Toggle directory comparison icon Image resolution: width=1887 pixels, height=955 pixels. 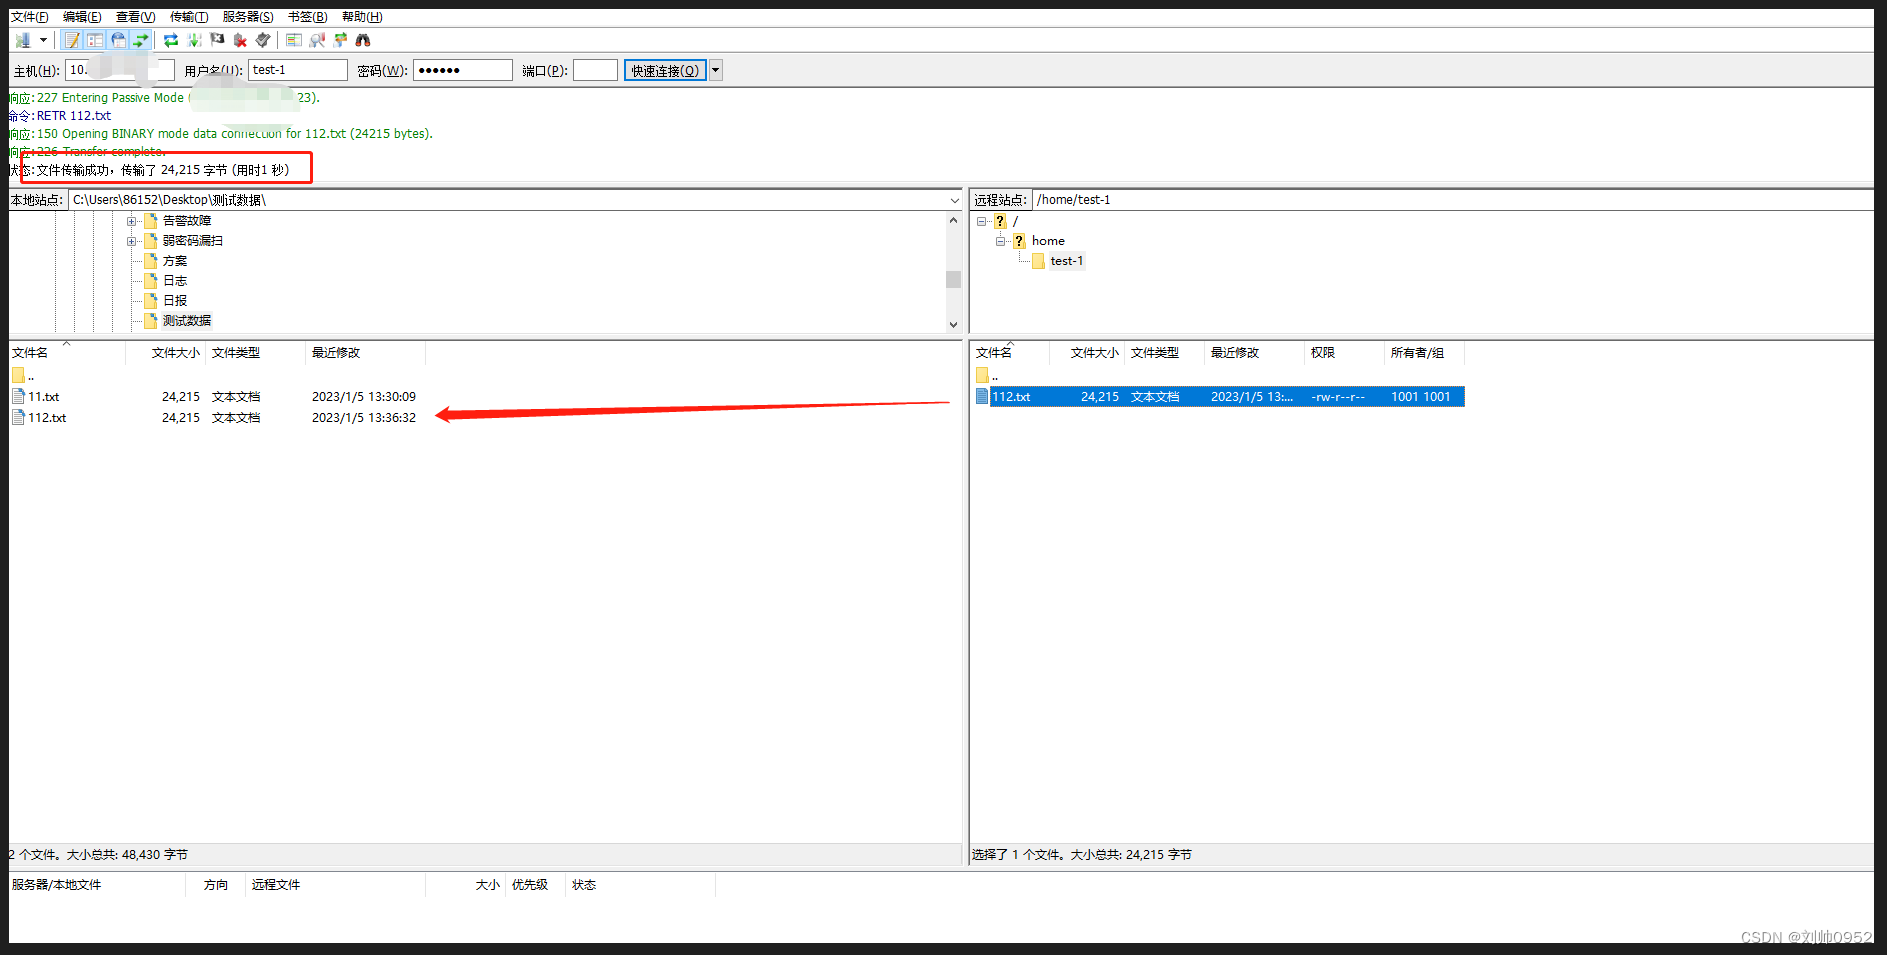point(317,40)
